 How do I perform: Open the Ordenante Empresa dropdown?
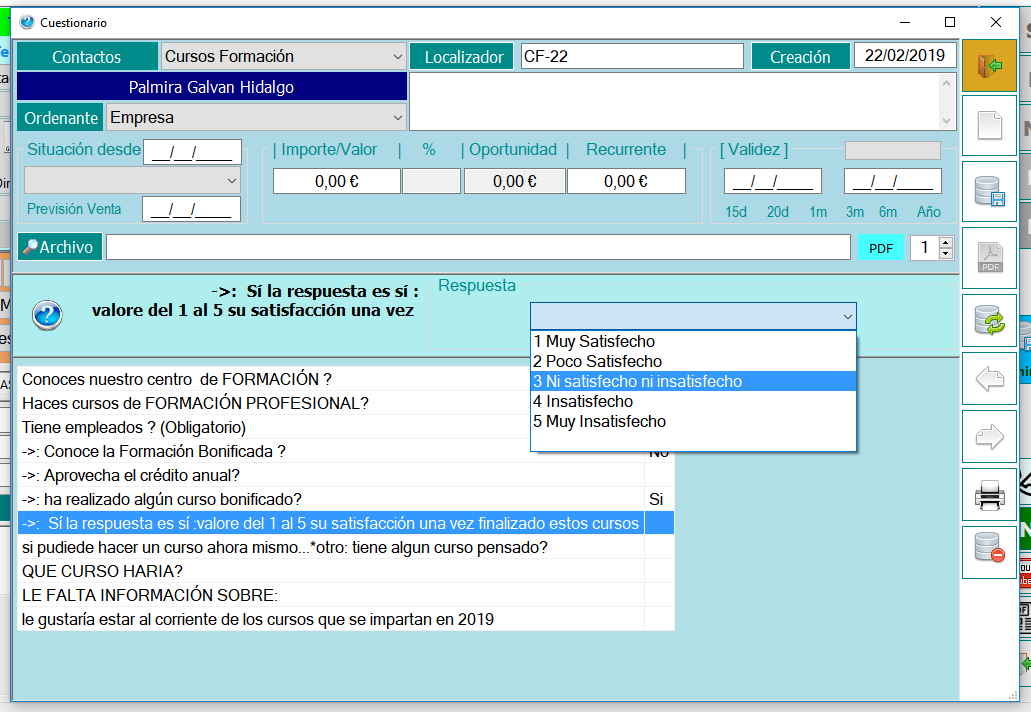tap(256, 118)
